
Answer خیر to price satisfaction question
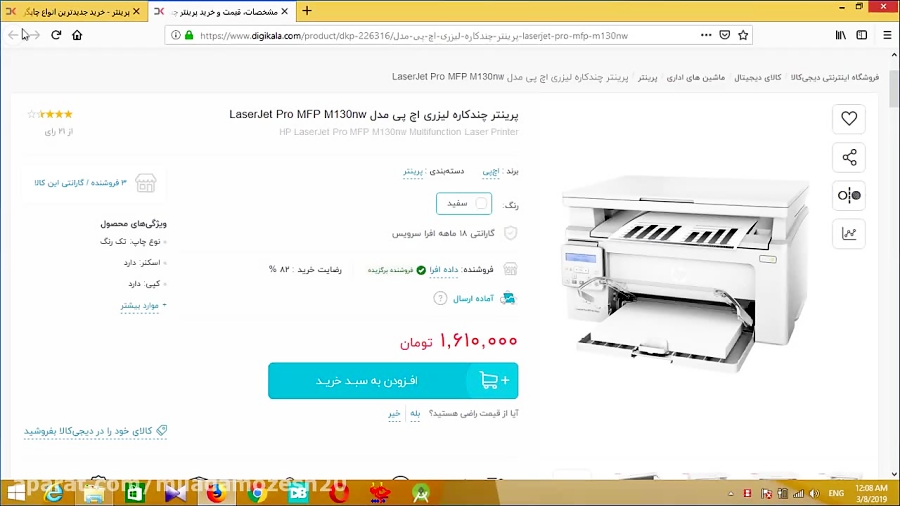(394, 413)
